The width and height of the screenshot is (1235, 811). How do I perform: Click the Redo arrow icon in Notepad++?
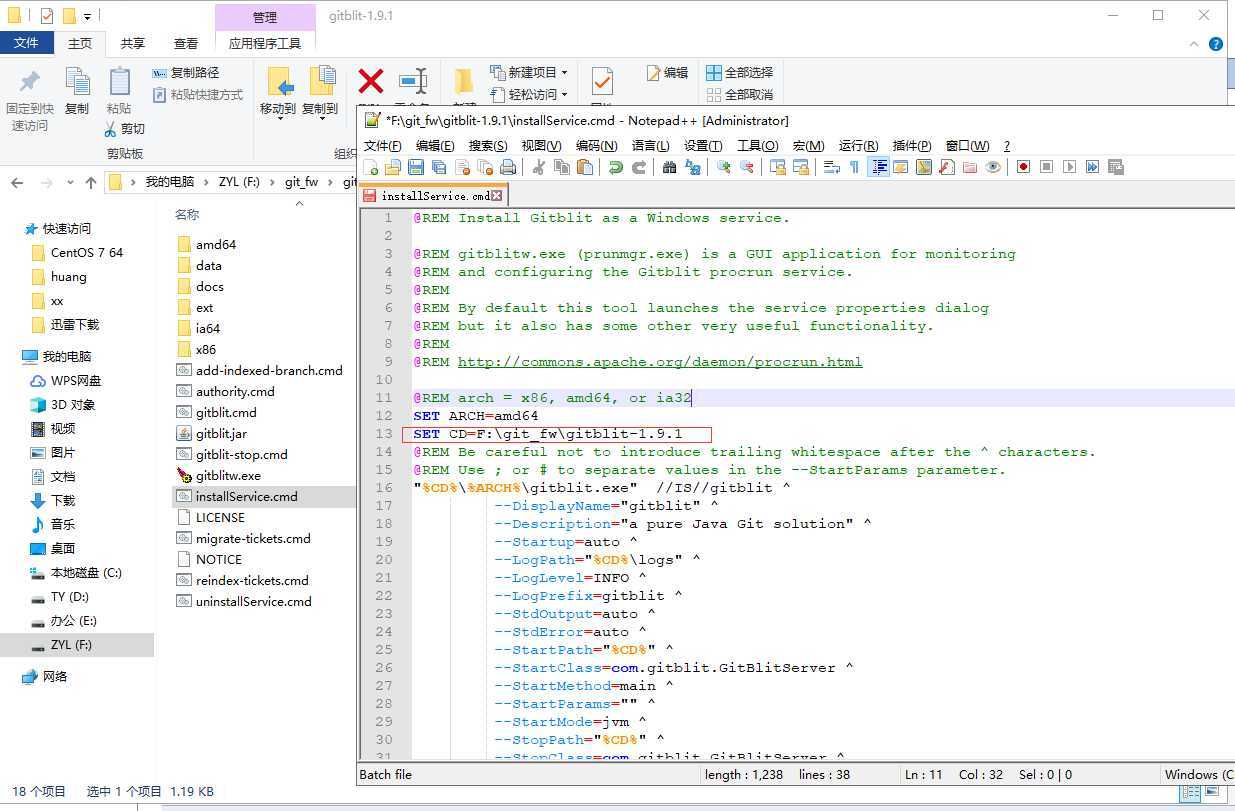(639, 167)
